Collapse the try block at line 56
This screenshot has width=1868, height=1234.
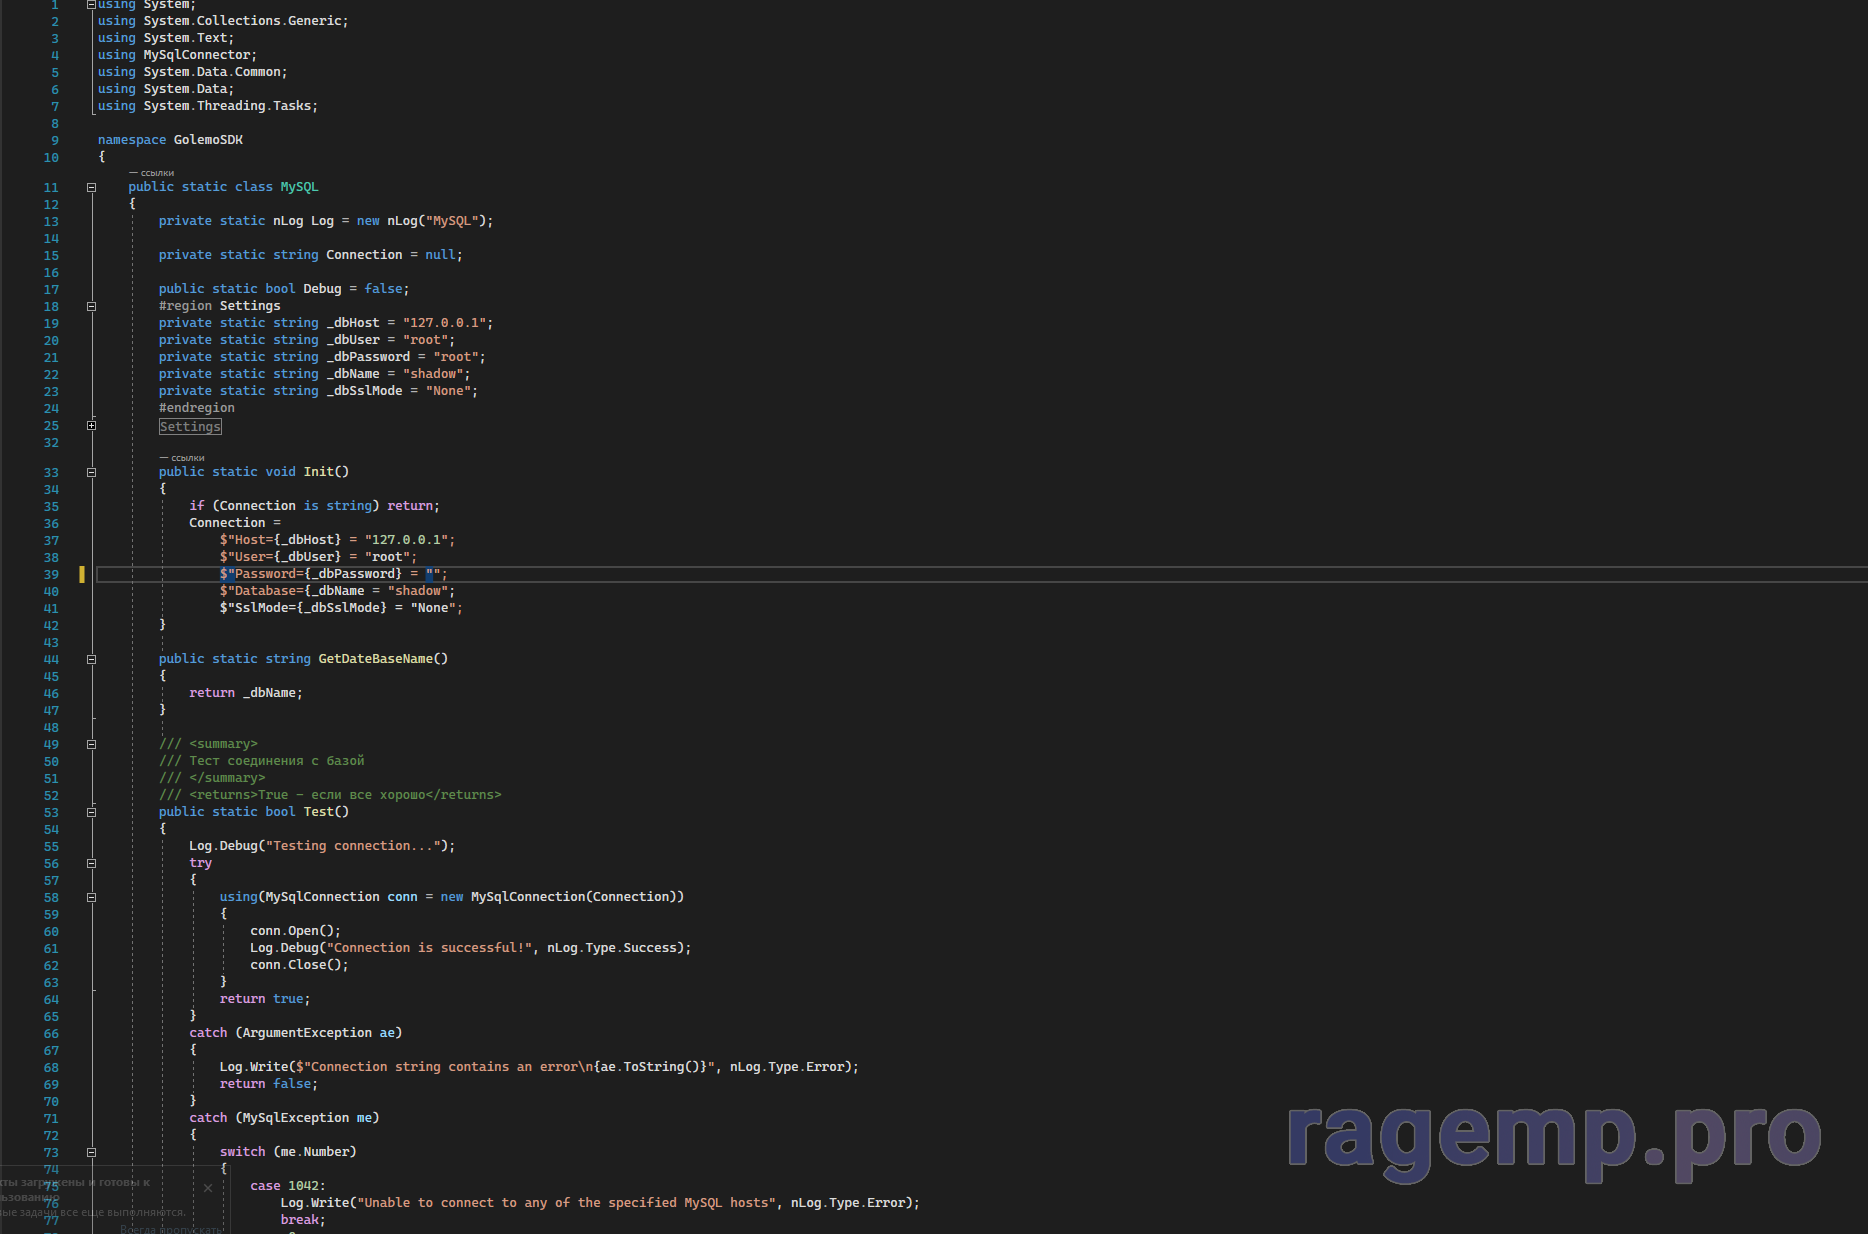coord(91,863)
